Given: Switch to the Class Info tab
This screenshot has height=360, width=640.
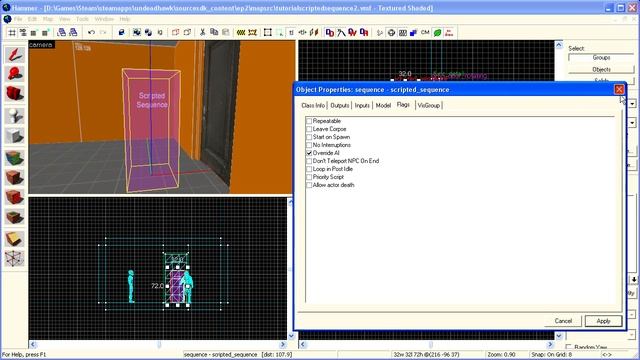Looking at the screenshot, I should (313, 105).
